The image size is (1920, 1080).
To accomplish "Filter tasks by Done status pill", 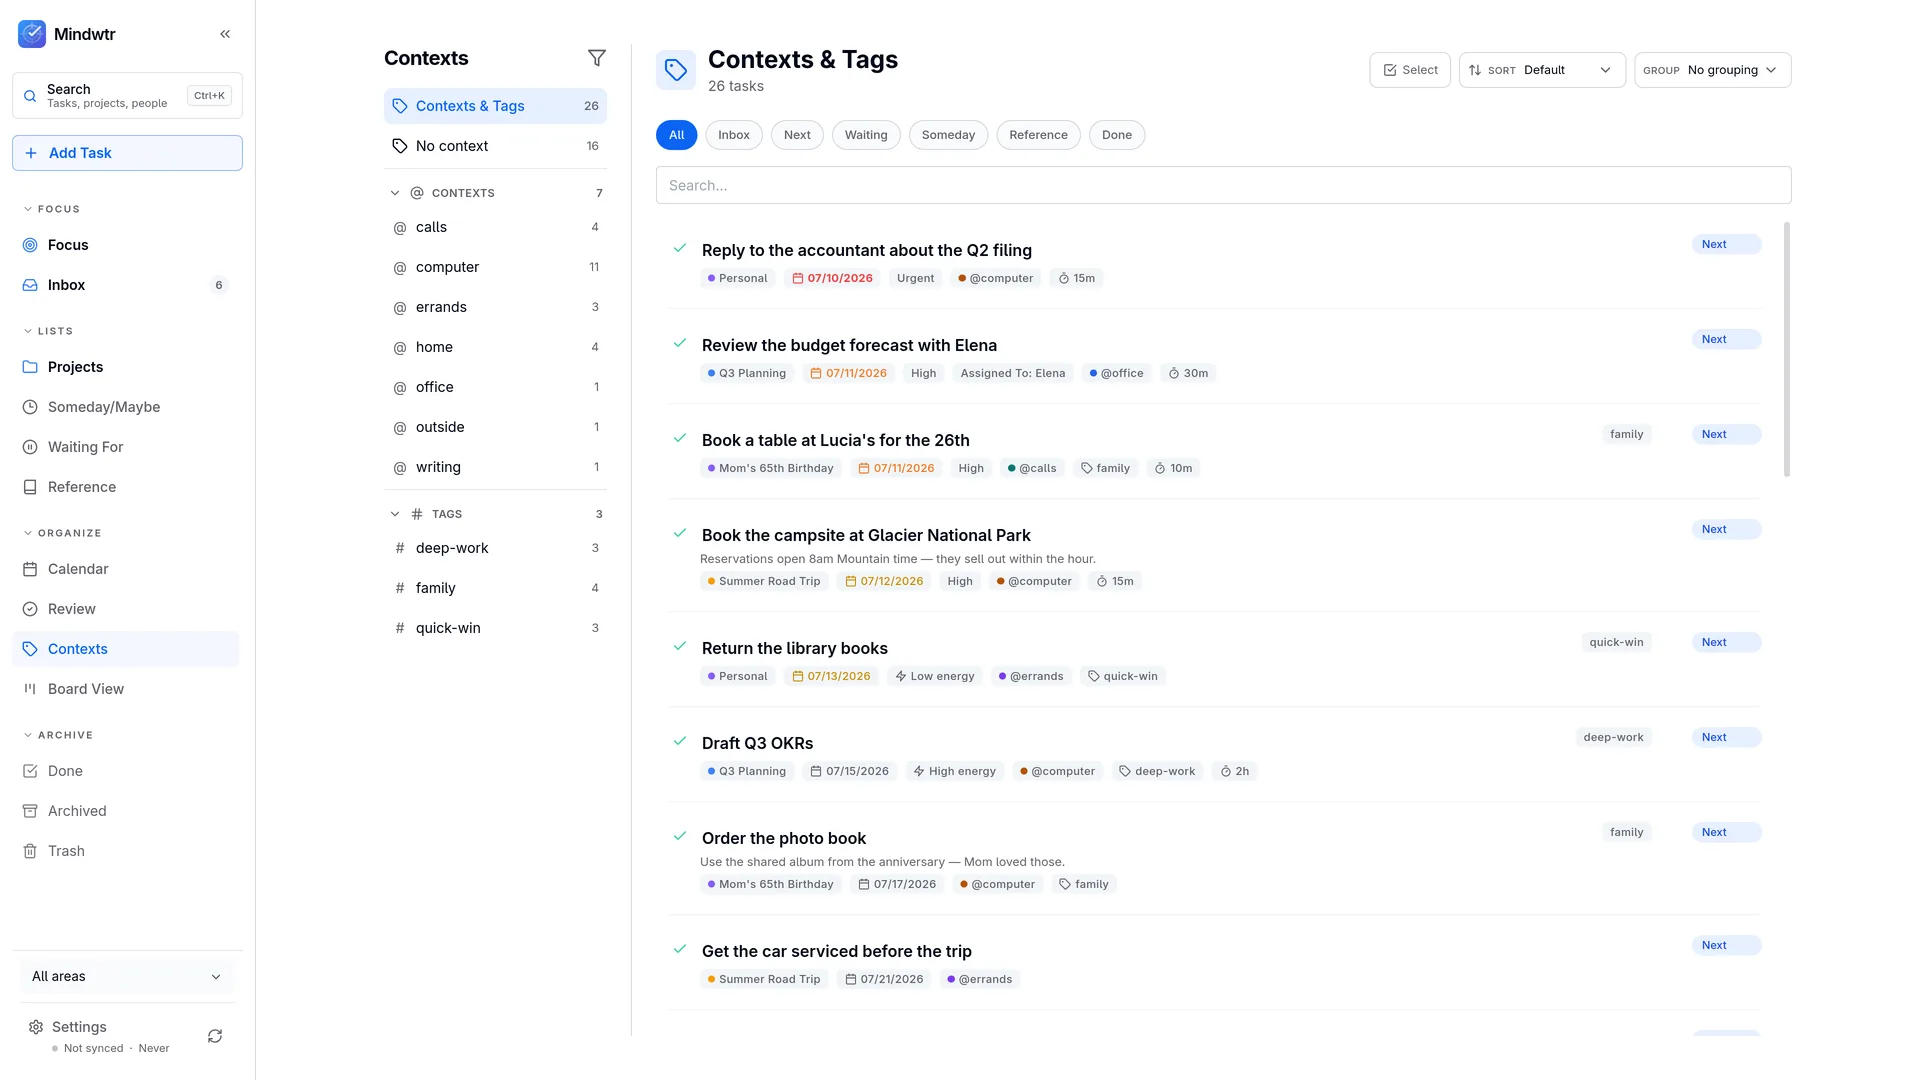I will click(1117, 135).
